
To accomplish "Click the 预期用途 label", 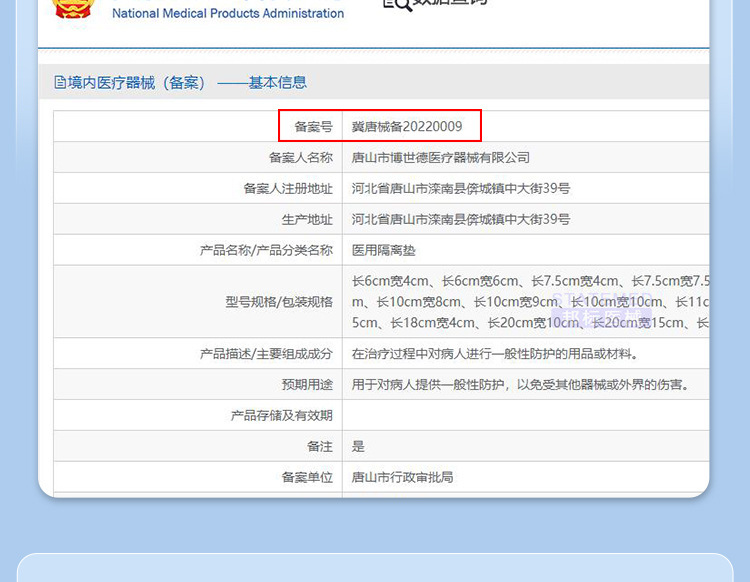I will pos(307,384).
